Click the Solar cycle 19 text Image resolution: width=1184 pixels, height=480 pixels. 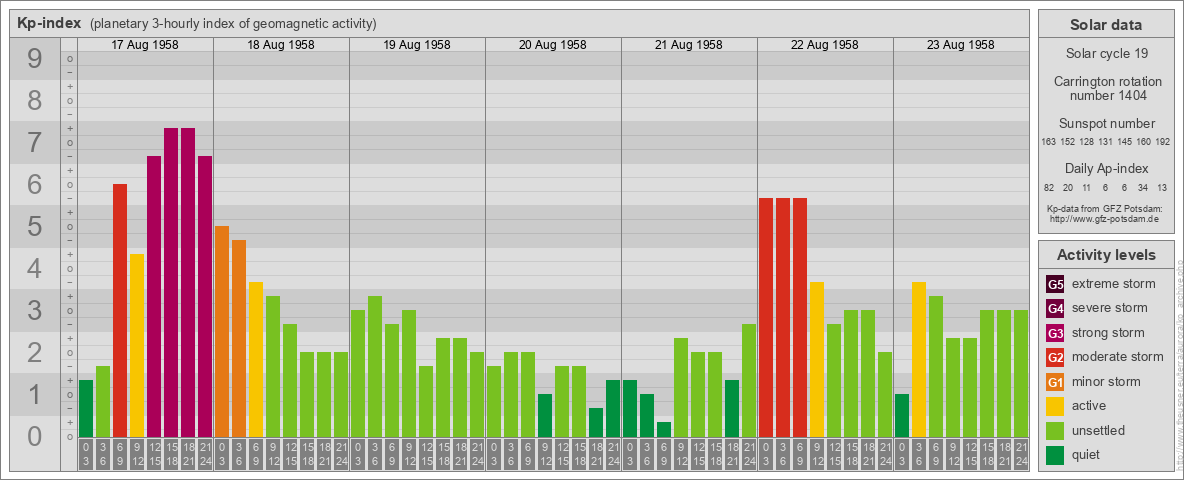pyautogui.click(x=1105, y=54)
